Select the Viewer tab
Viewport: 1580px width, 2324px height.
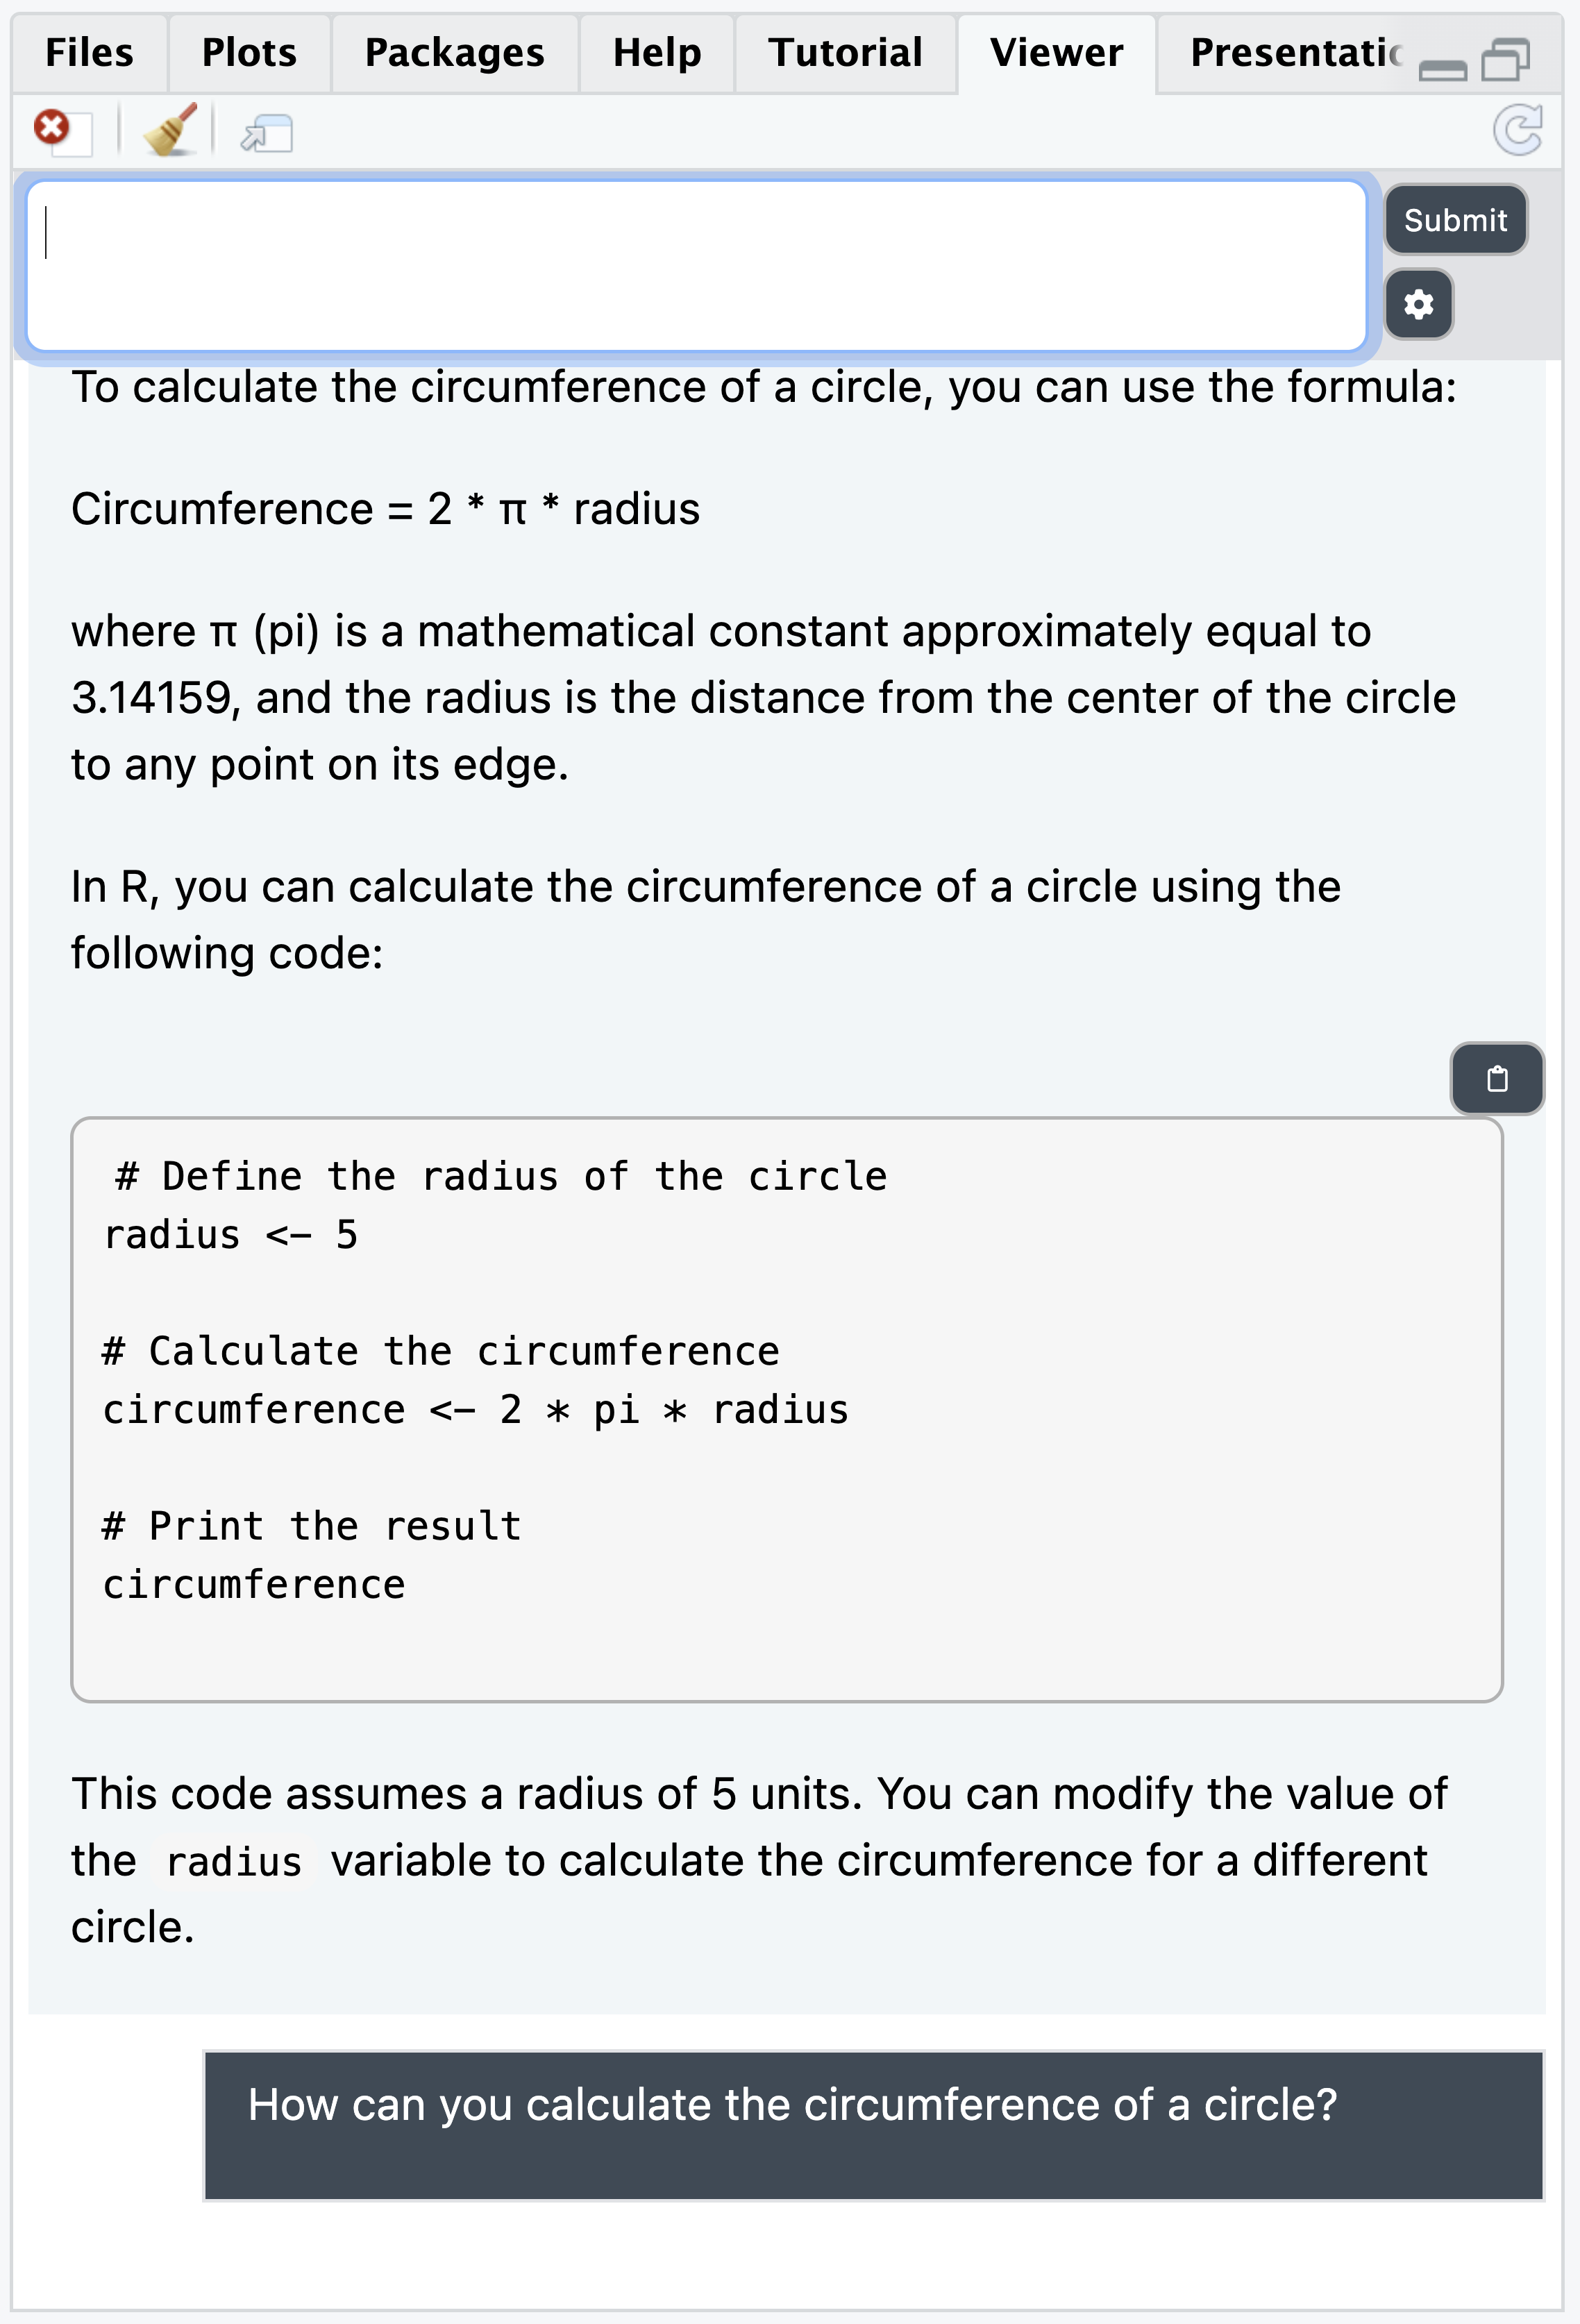point(1056,53)
